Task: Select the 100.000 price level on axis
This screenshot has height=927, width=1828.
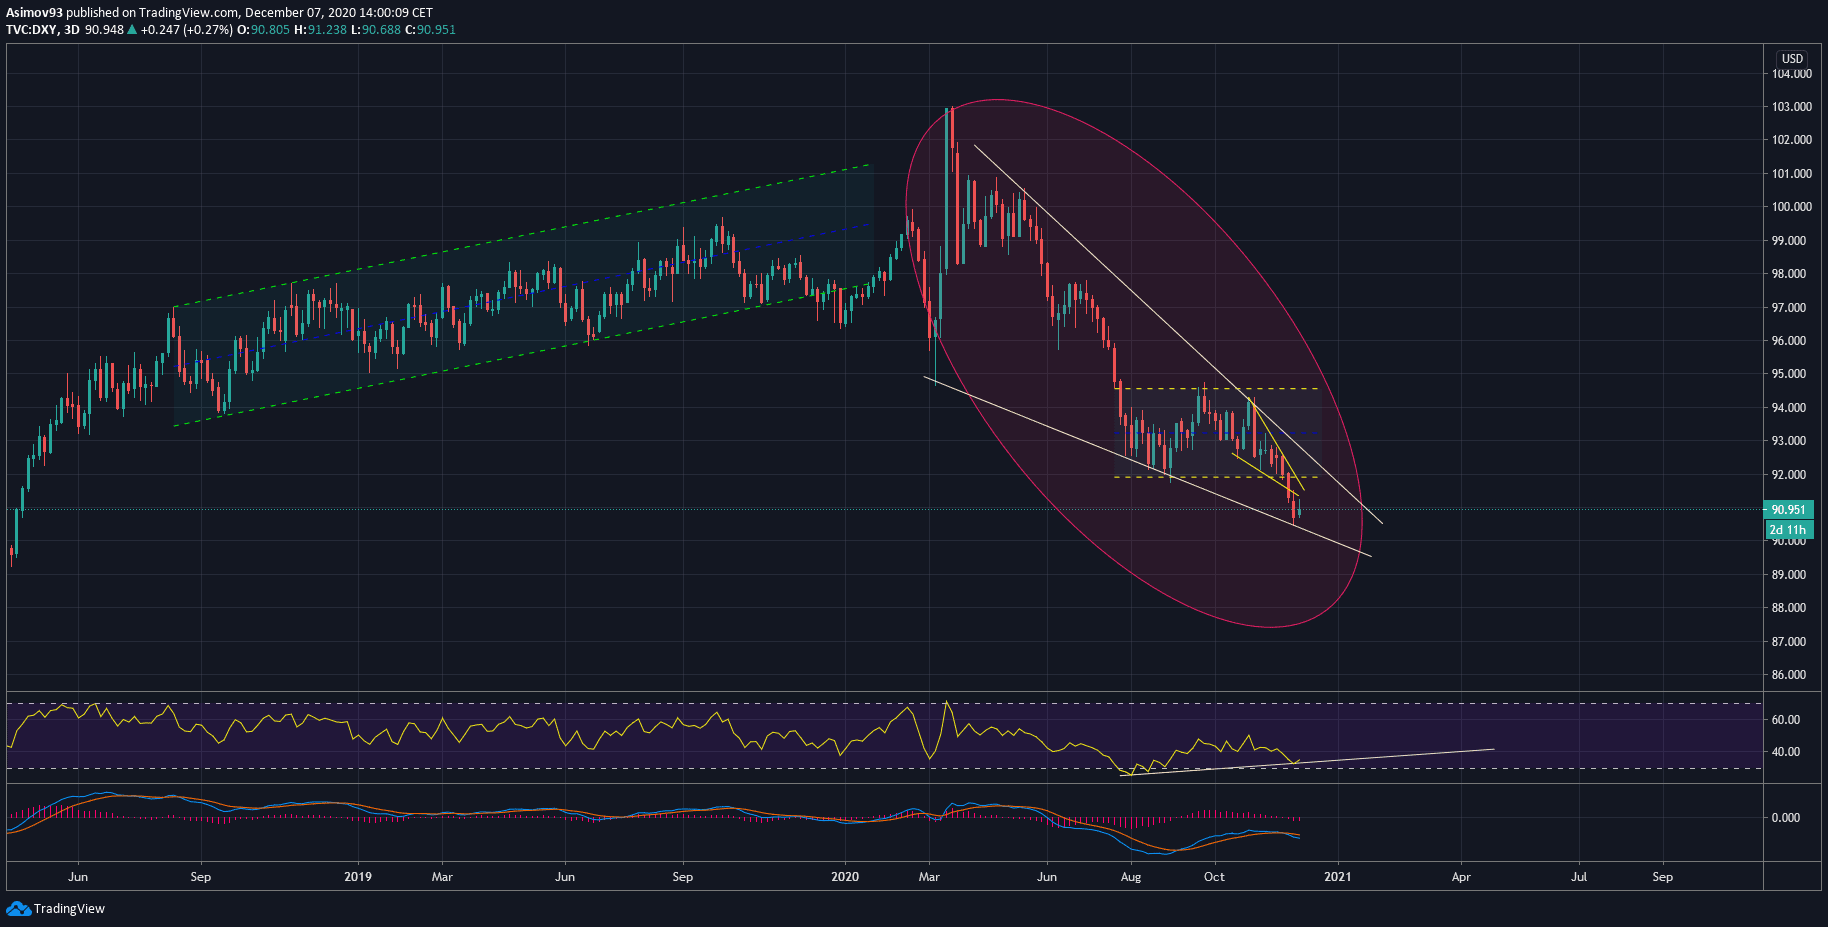Action: (1791, 207)
